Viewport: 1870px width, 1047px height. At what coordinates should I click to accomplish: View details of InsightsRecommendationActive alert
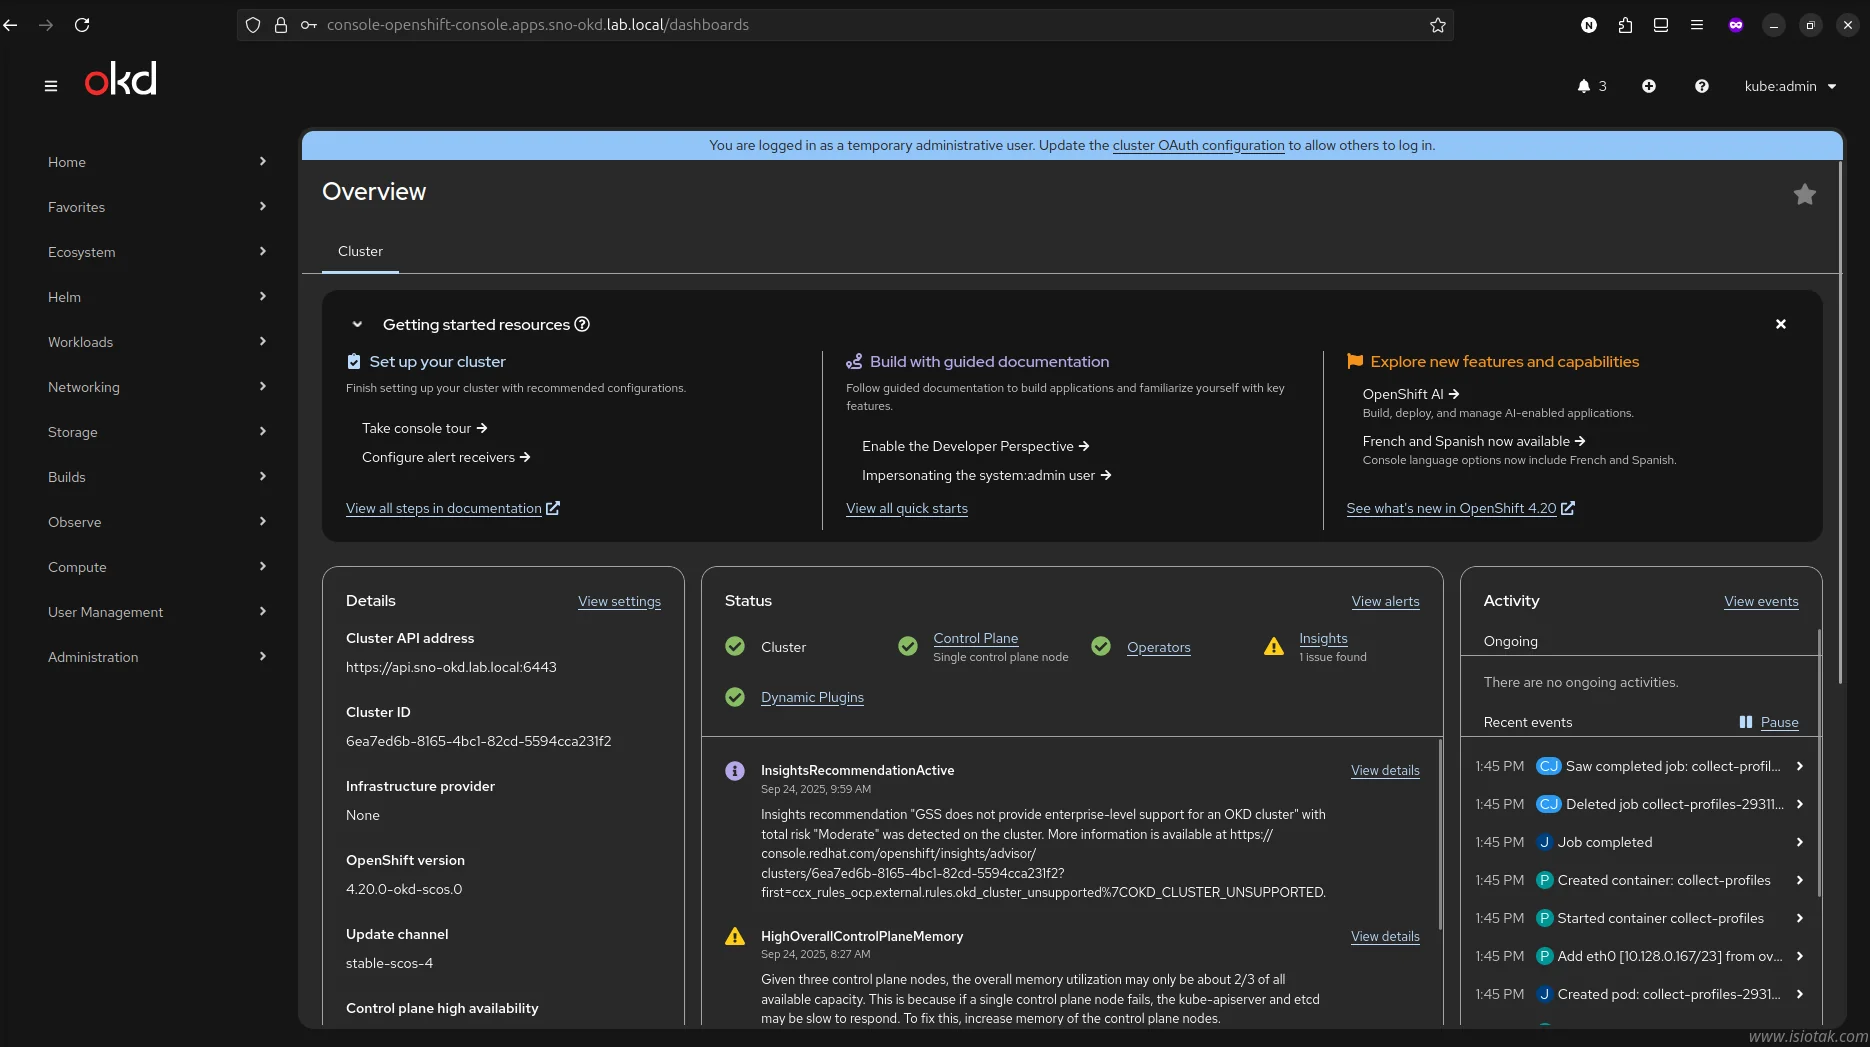(1385, 770)
